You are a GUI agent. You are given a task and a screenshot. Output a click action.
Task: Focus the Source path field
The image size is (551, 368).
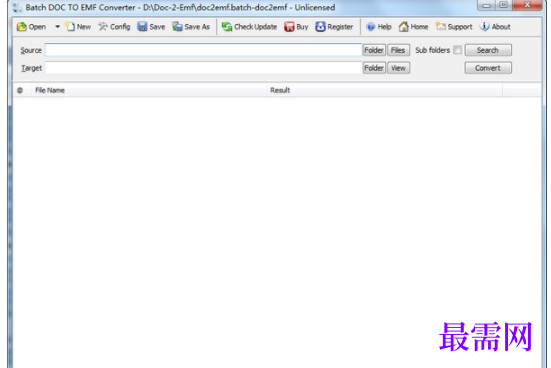tap(203, 50)
